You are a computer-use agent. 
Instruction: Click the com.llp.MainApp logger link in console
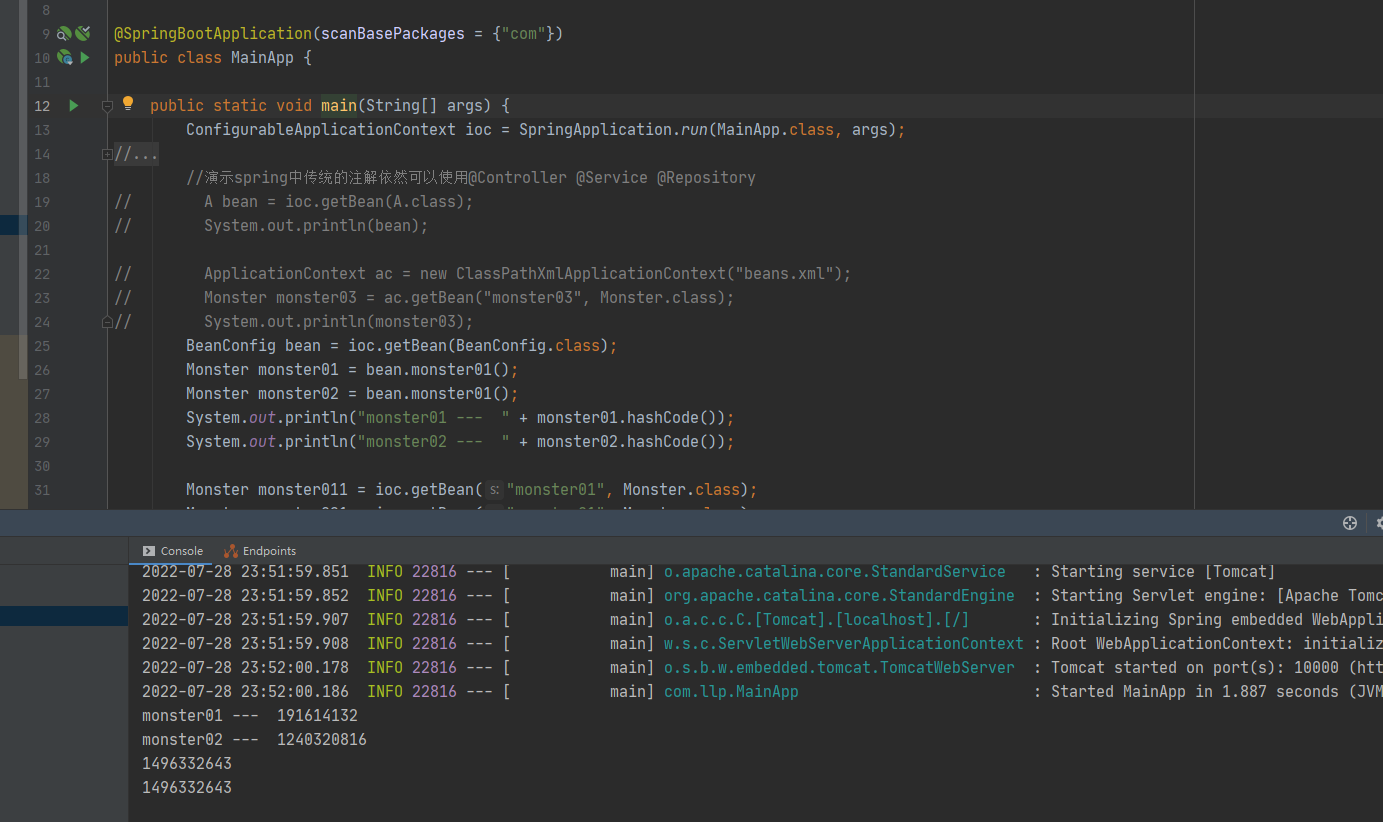pos(731,692)
